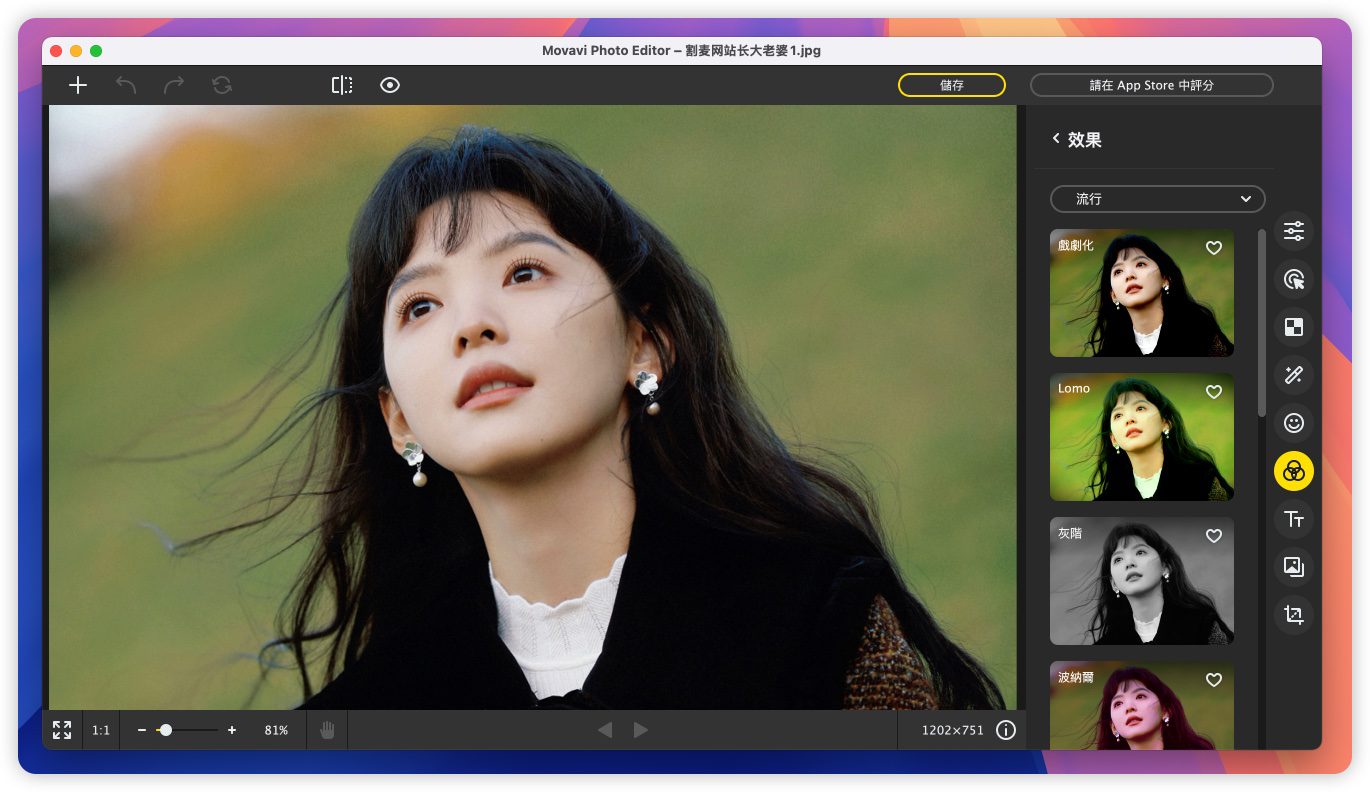
Task: Click the minus zoom out button
Action: pyautogui.click(x=142, y=730)
